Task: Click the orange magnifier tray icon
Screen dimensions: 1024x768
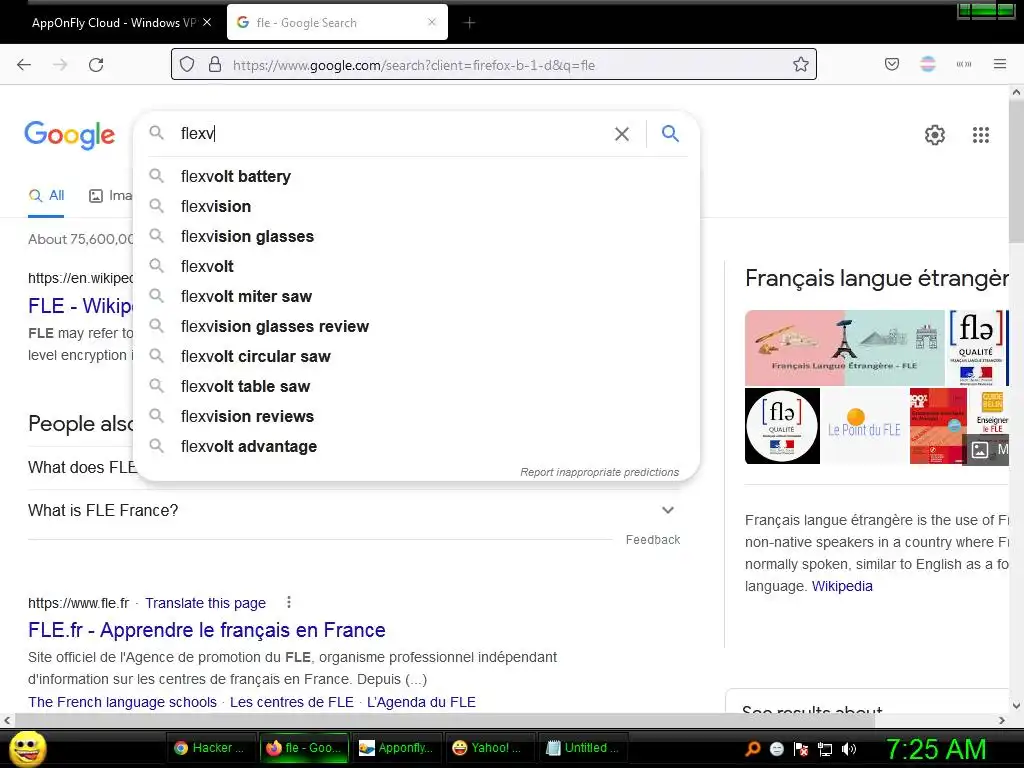Action: click(x=752, y=749)
